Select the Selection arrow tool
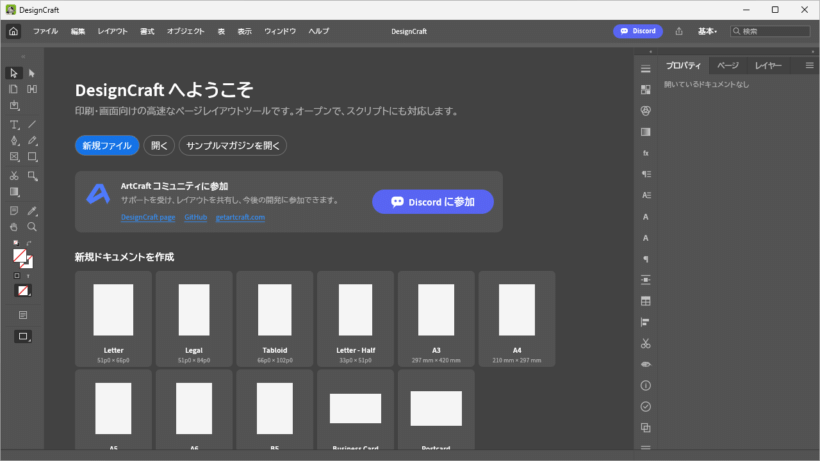Image resolution: width=820 pixels, height=461 pixels. click(x=14, y=73)
